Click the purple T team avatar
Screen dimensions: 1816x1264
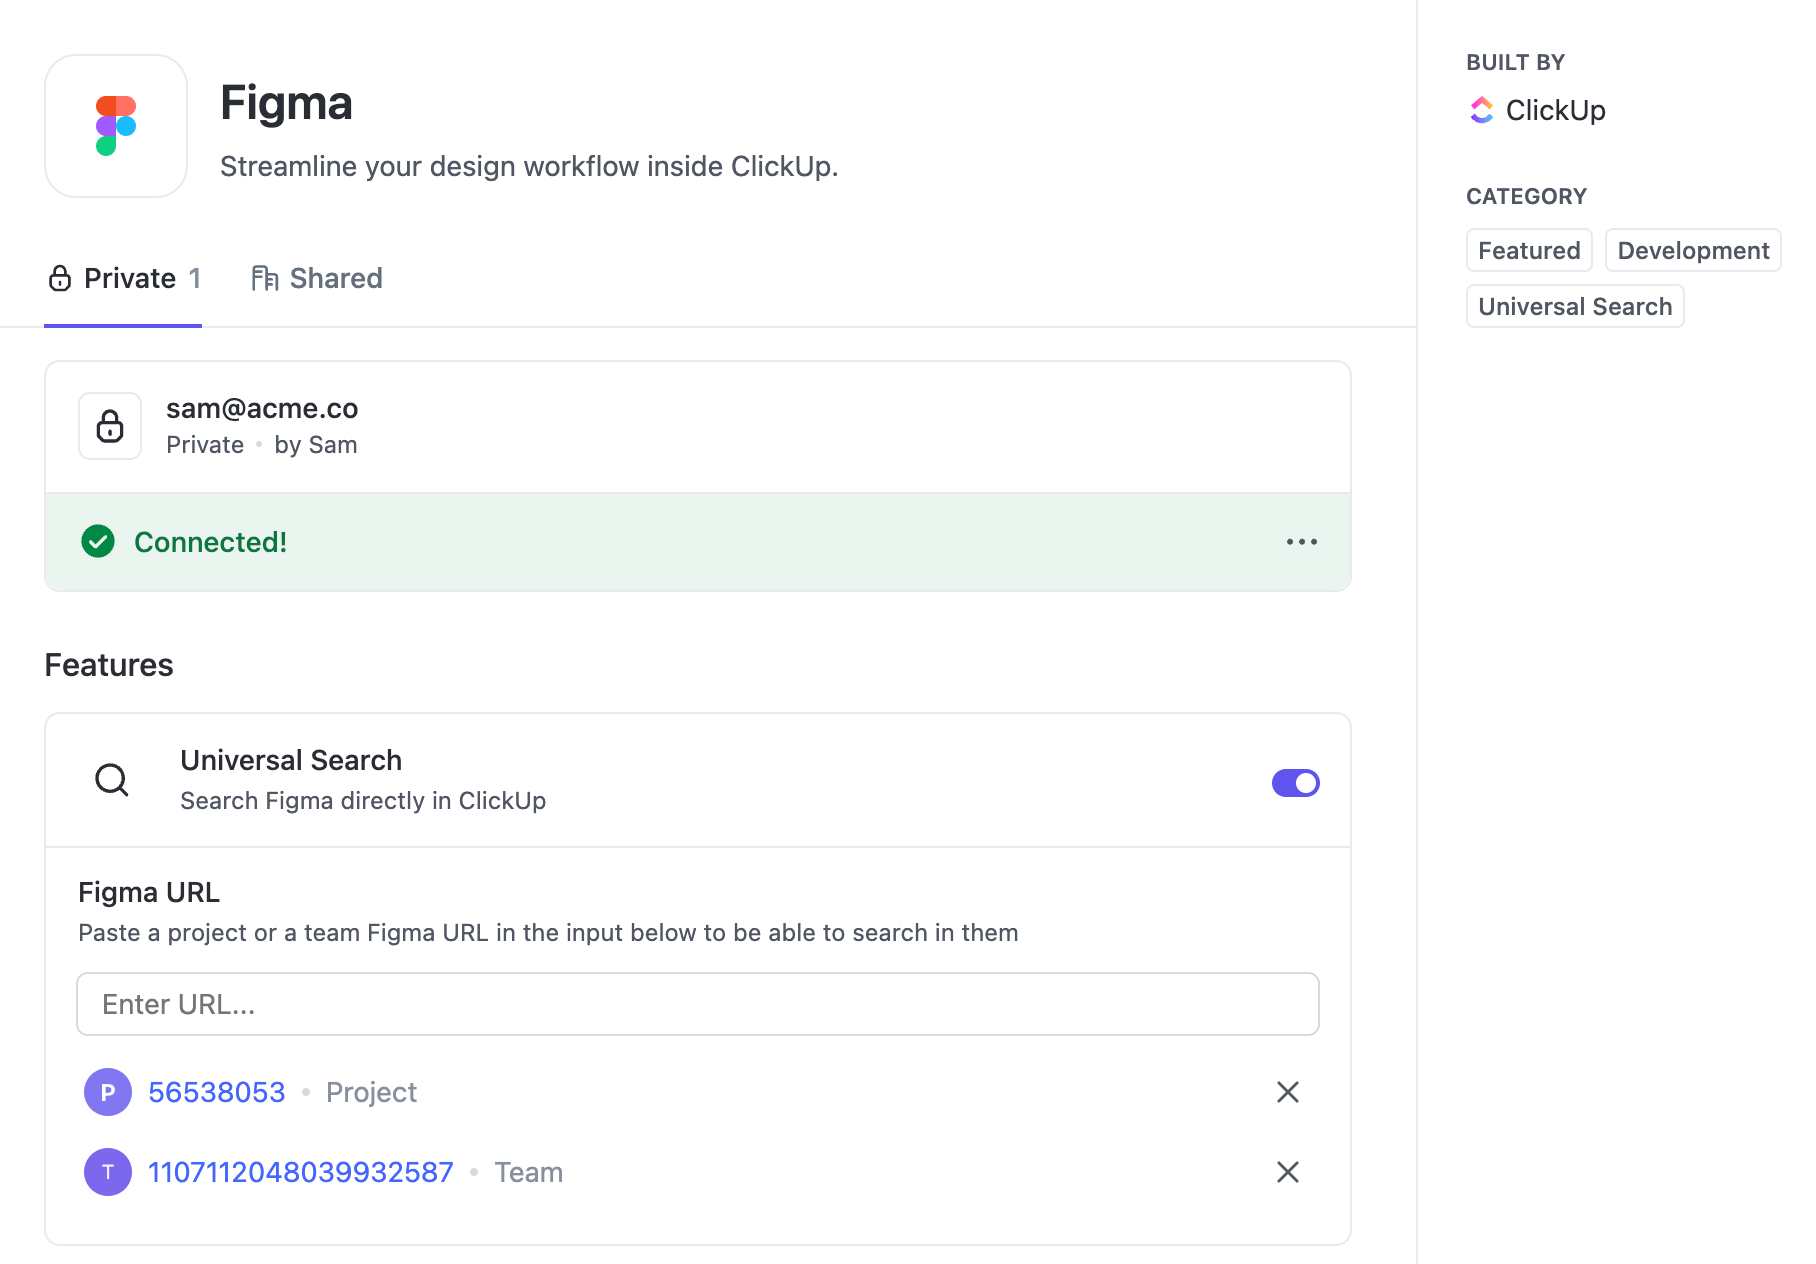[x=108, y=1172]
